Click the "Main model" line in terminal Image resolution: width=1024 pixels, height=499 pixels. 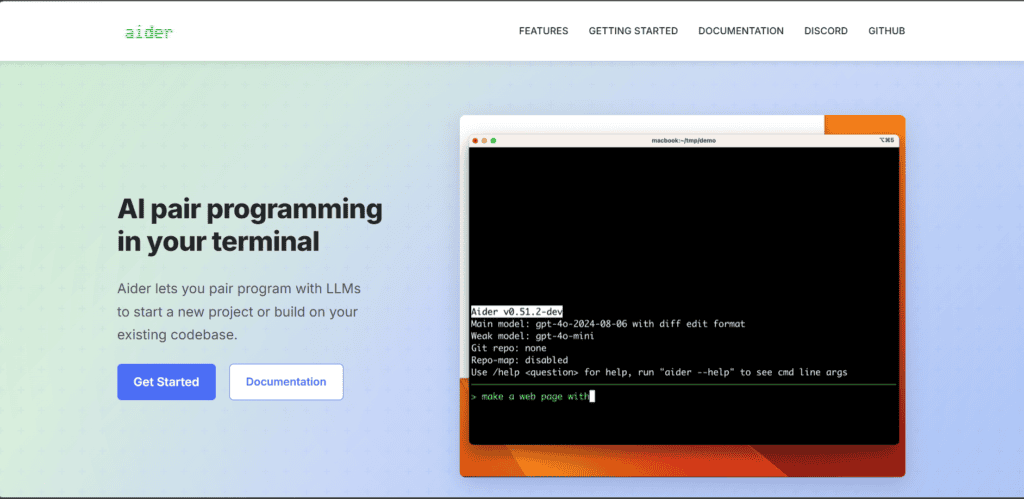point(607,324)
